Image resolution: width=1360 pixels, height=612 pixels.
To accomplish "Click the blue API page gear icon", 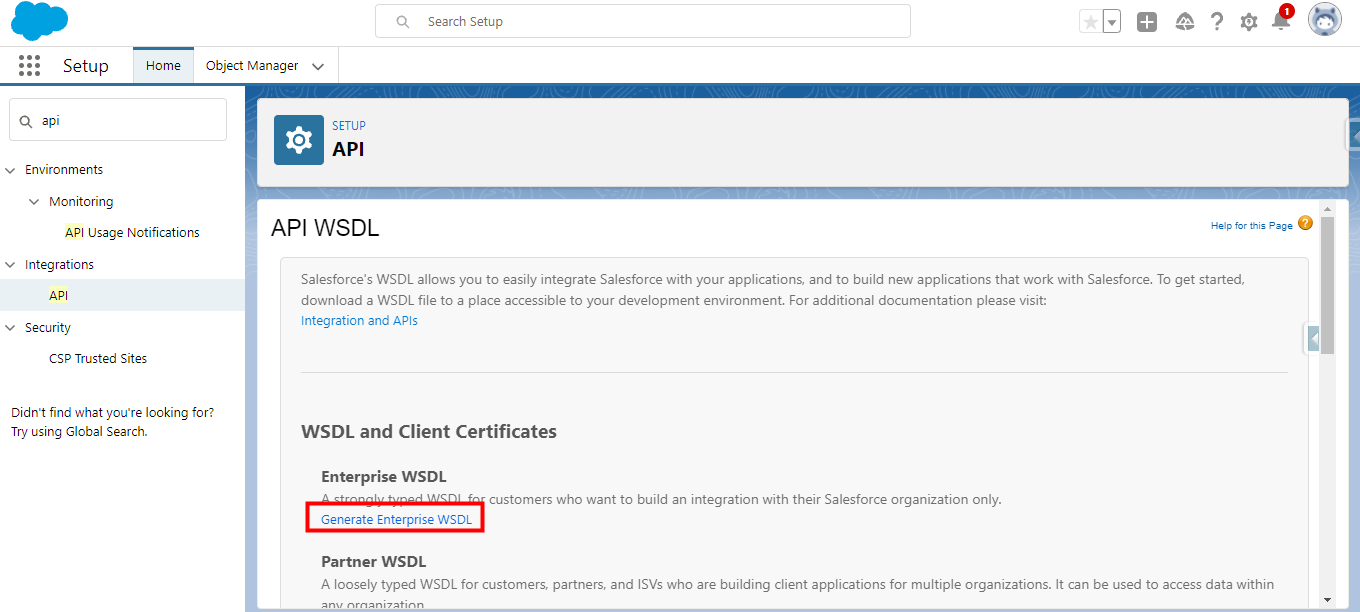I will point(299,140).
